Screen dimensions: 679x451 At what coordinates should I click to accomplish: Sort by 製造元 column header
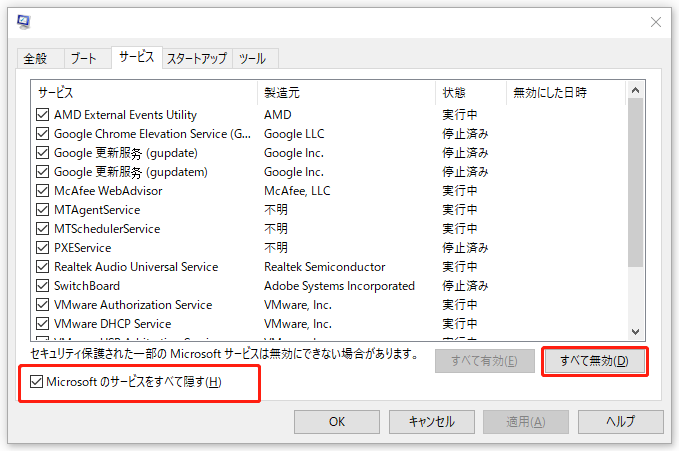click(346, 93)
